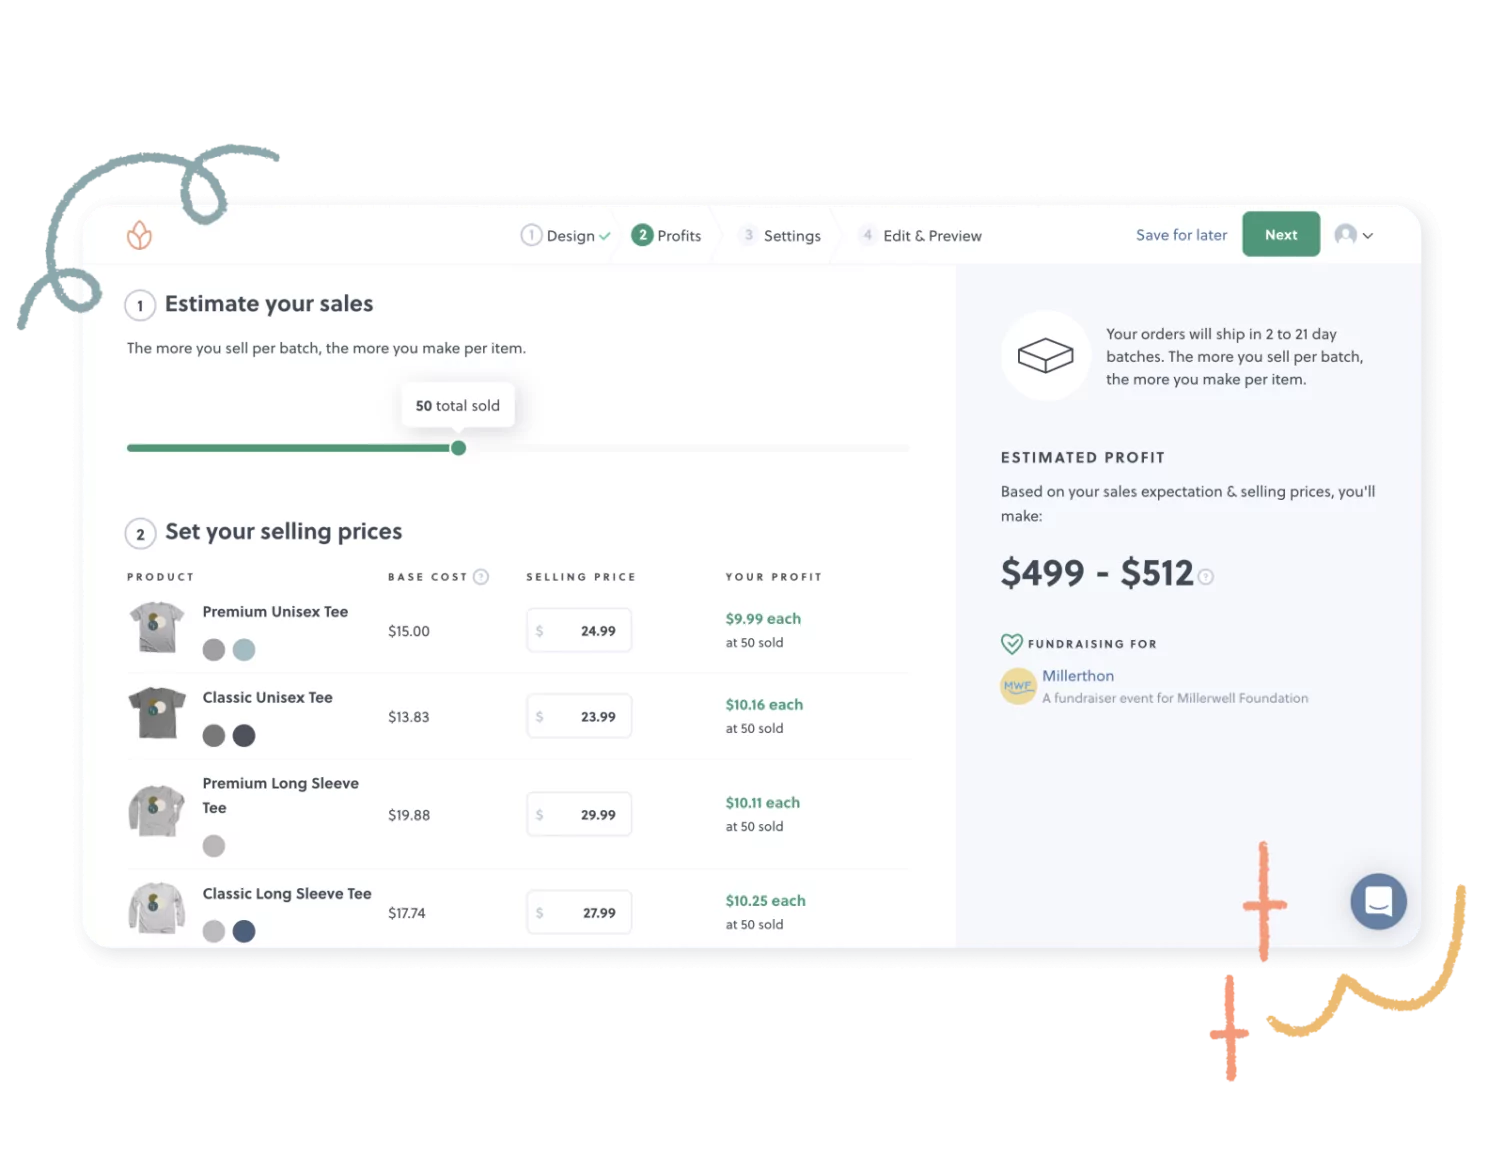Open the chat support widget
This screenshot has width=1504, height=1154.
click(x=1378, y=901)
